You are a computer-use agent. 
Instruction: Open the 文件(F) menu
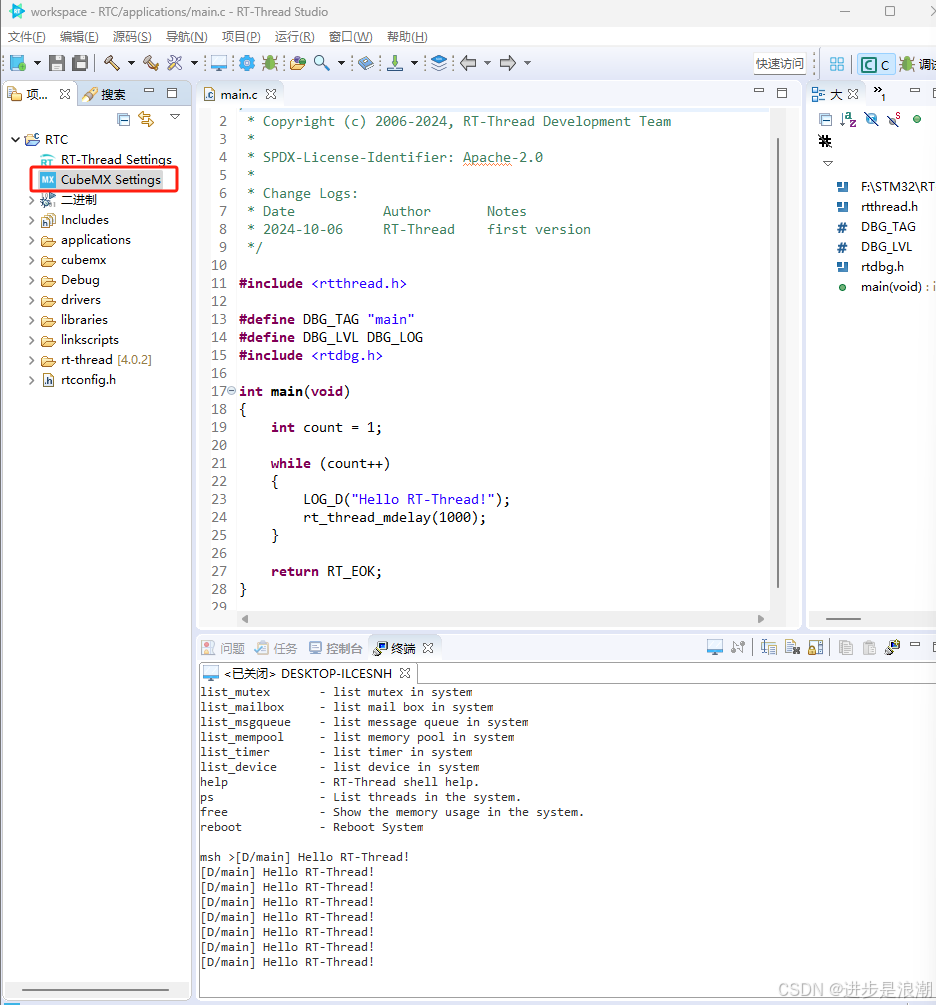[x=25, y=36]
